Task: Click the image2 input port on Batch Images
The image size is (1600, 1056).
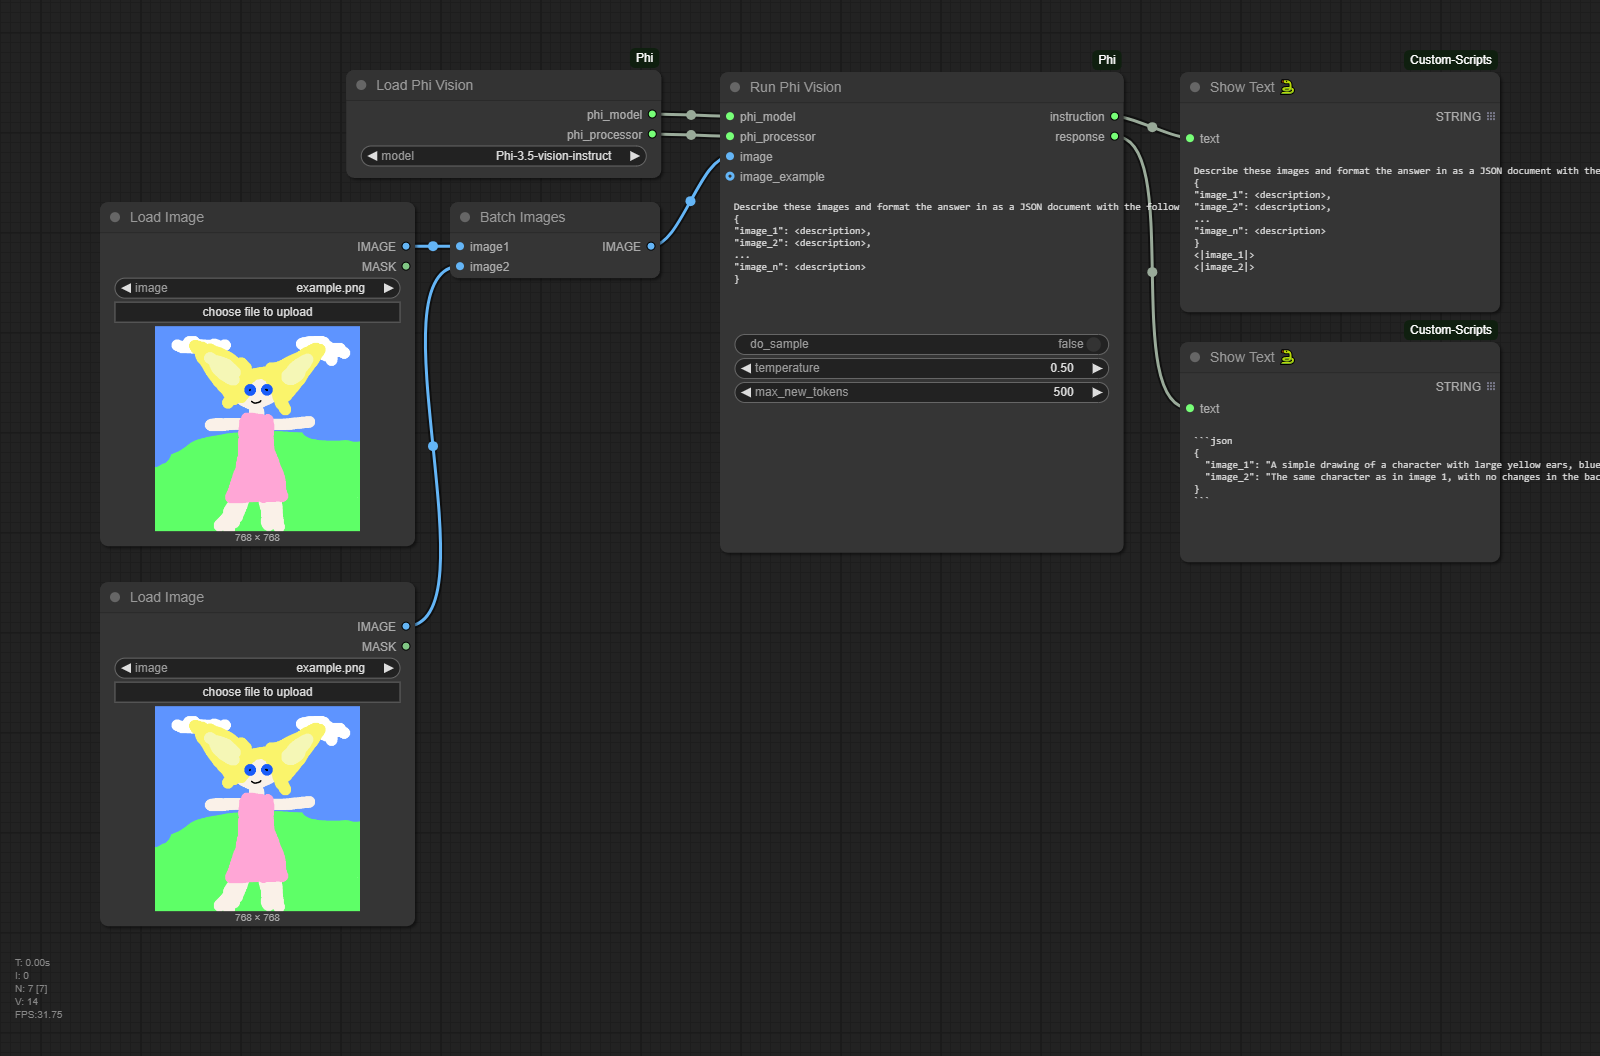Action: click(460, 267)
